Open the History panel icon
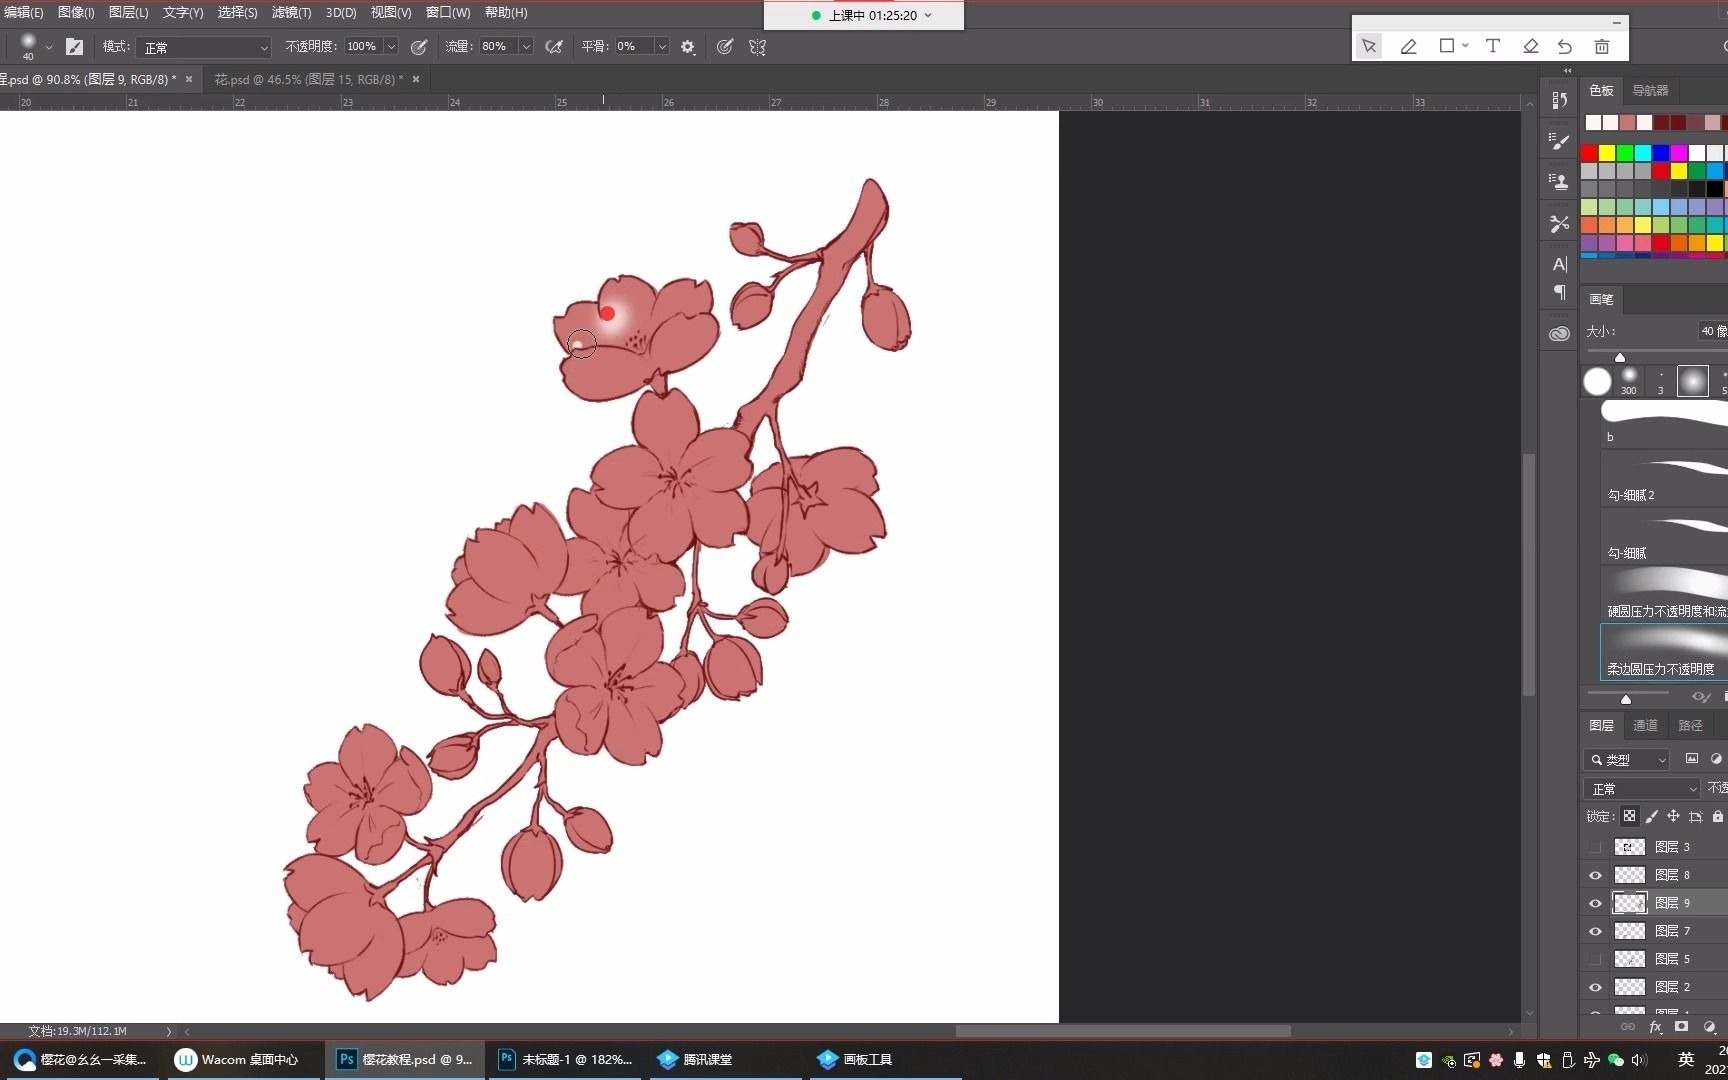 (1559, 100)
